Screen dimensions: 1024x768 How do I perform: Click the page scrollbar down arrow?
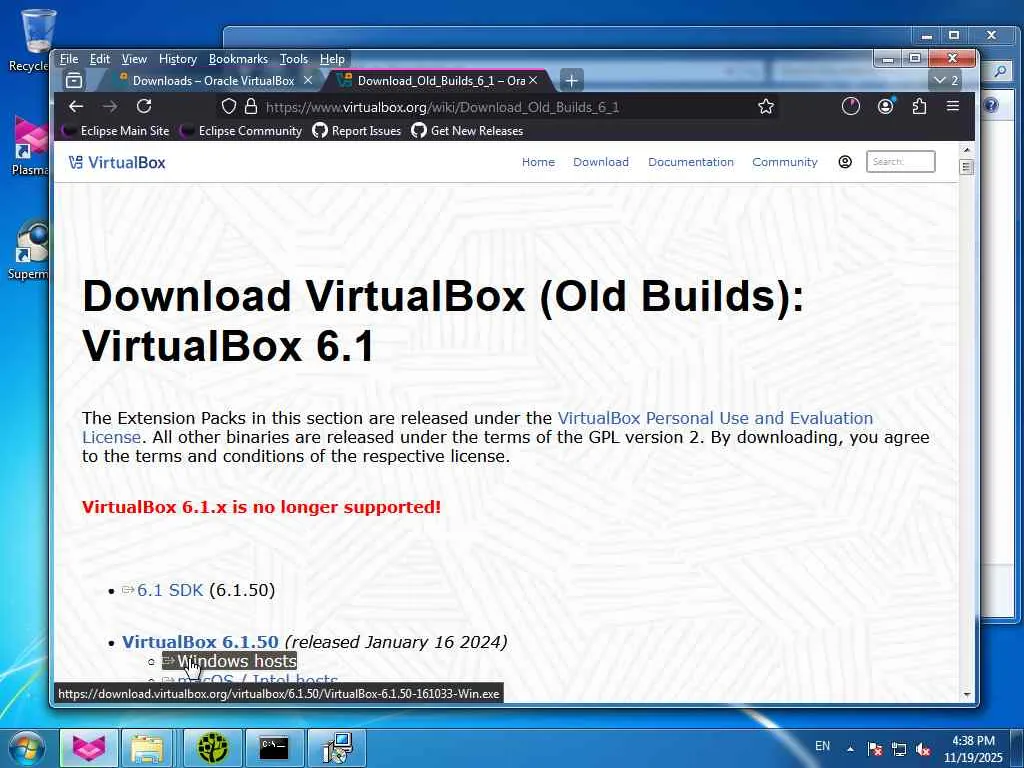click(967, 695)
